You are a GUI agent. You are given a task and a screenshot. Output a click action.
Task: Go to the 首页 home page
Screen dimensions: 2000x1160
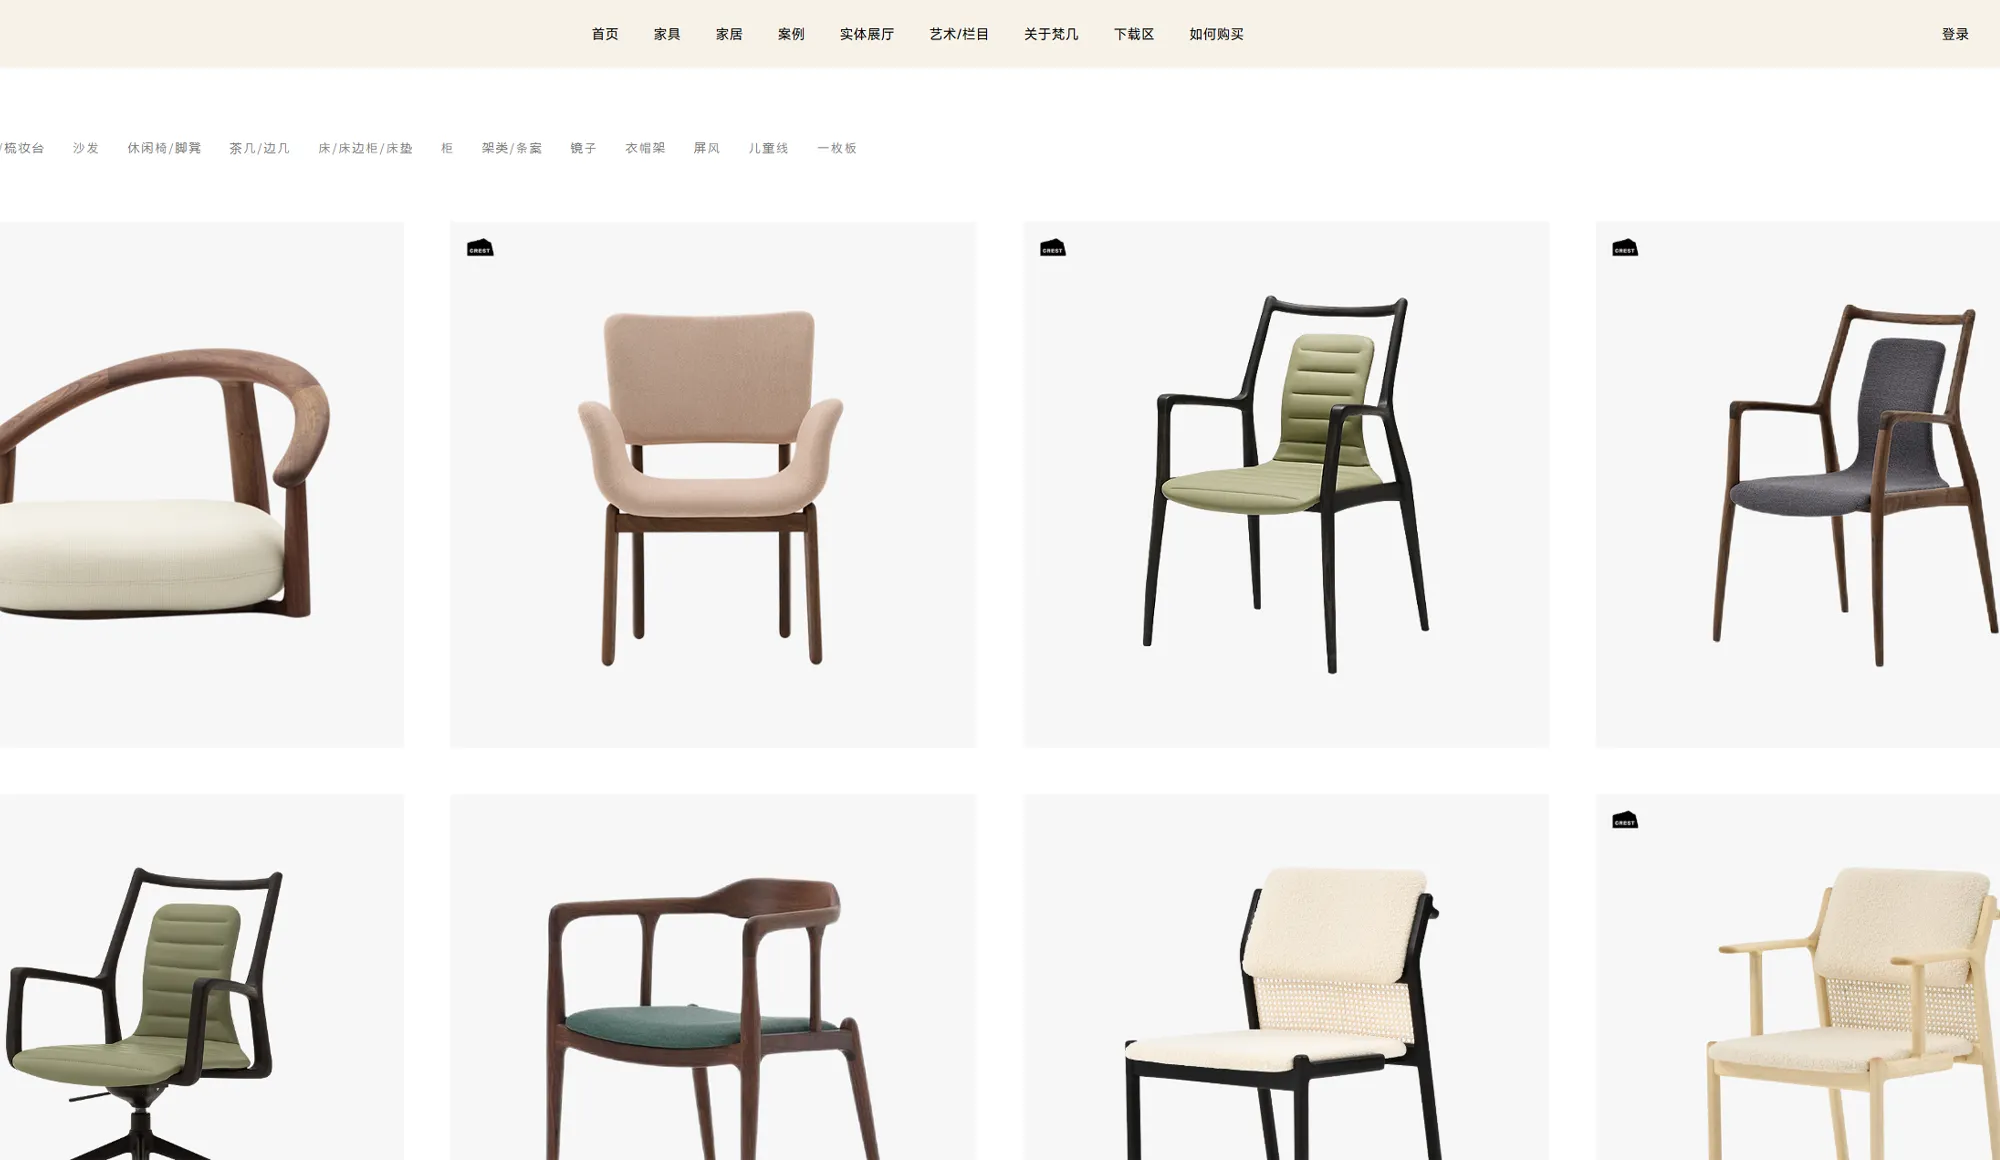point(605,34)
